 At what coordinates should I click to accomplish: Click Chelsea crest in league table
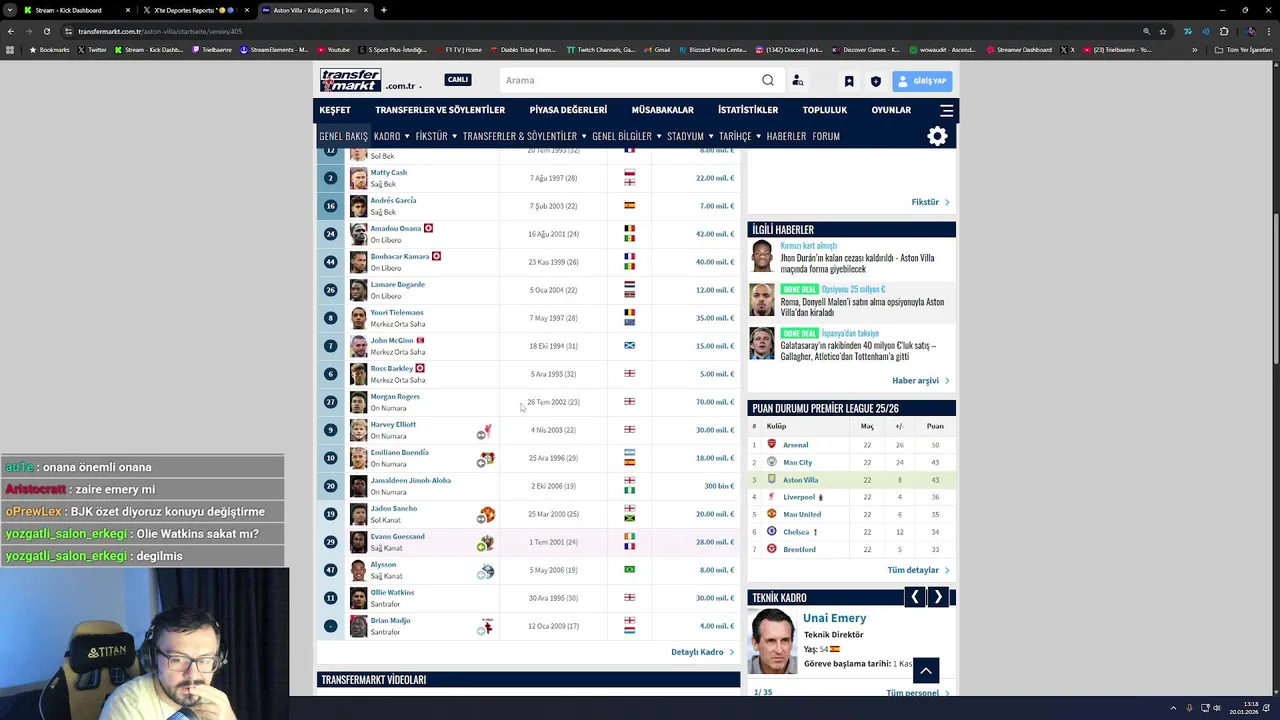point(771,532)
